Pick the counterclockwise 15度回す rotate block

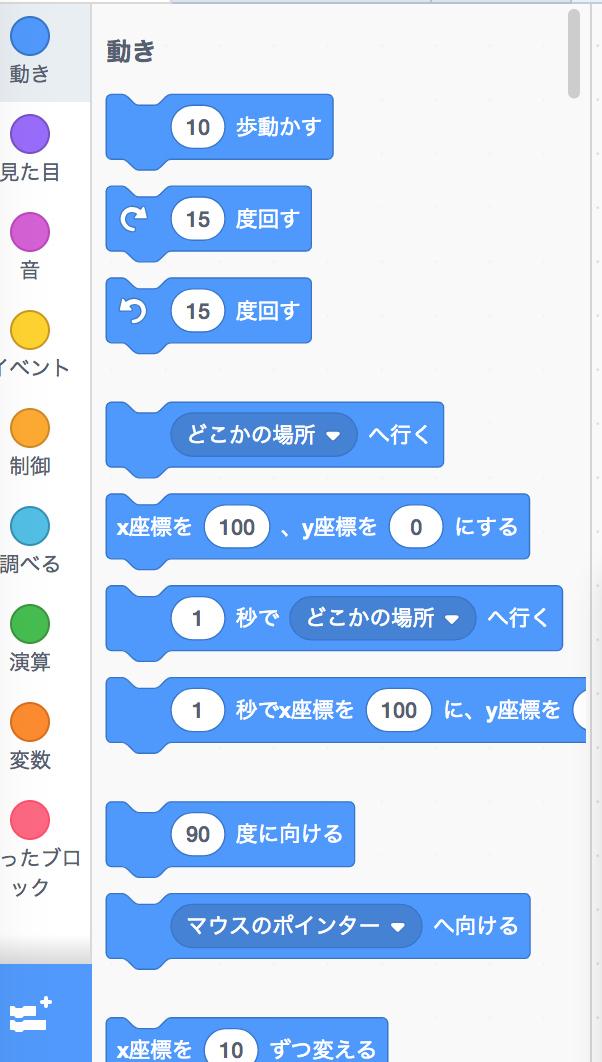(208, 311)
